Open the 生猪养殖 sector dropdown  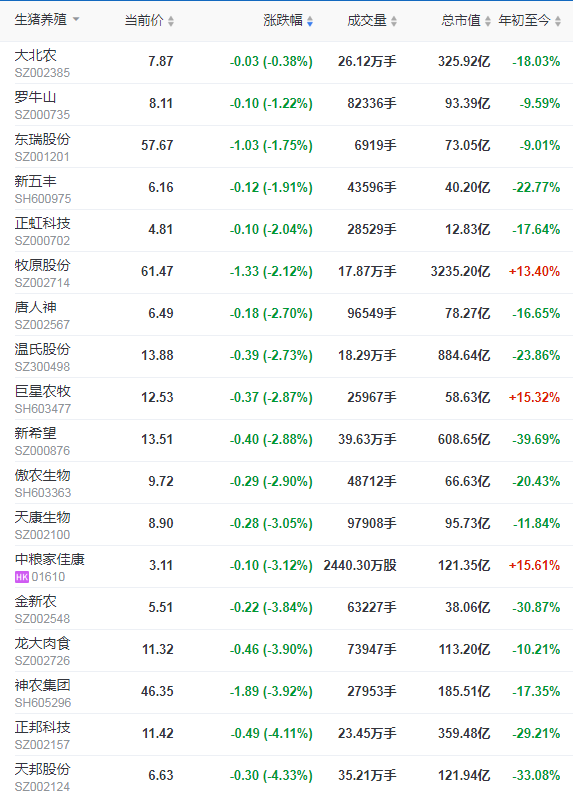tap(47, 20)
